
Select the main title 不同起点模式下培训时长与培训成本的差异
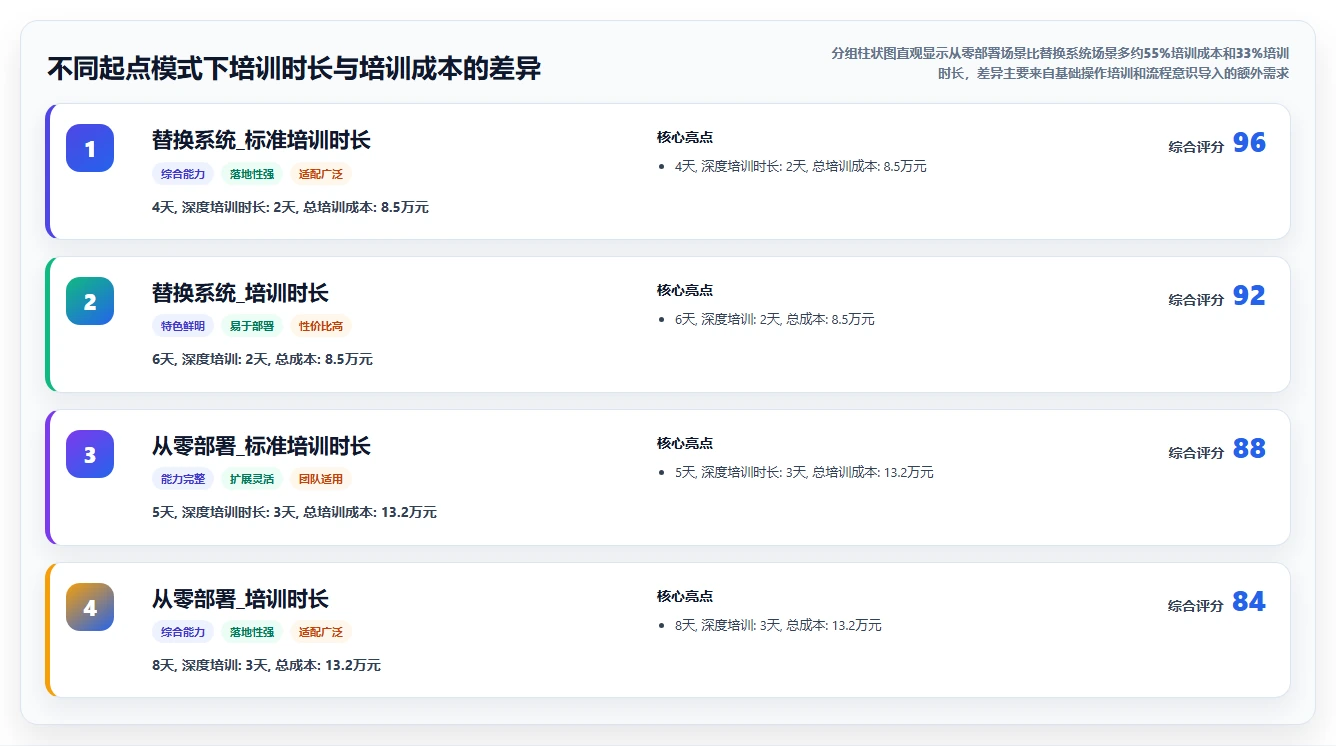pos(294,69)
